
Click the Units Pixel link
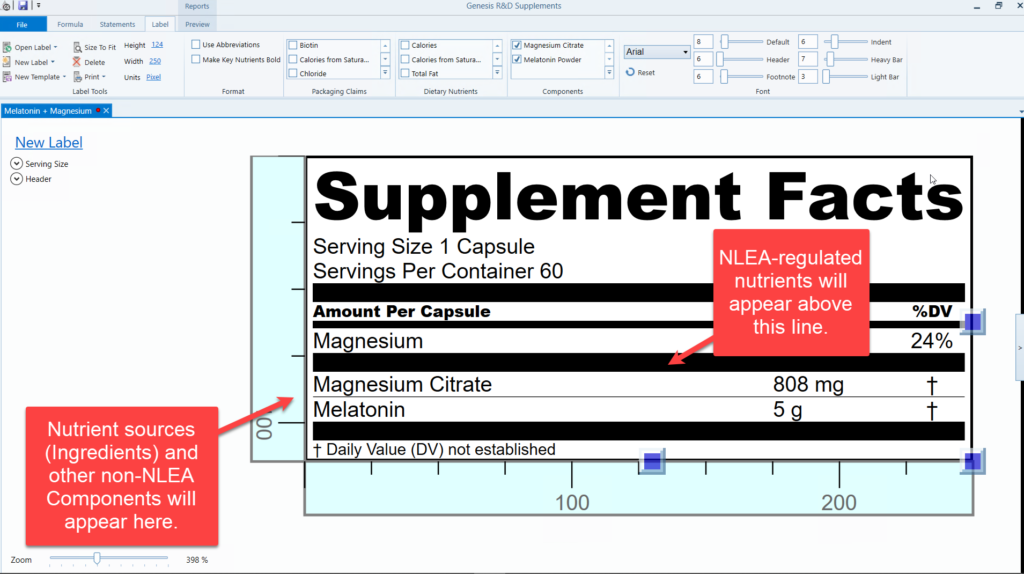153,77
